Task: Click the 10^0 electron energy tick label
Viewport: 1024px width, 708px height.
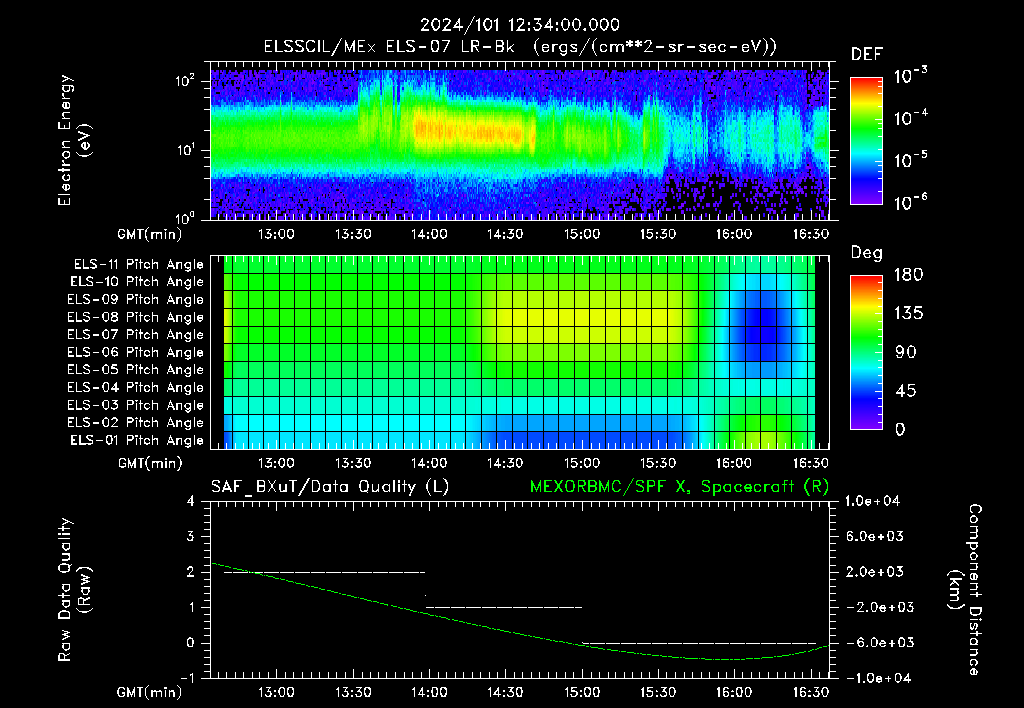Action: point(185,217)
